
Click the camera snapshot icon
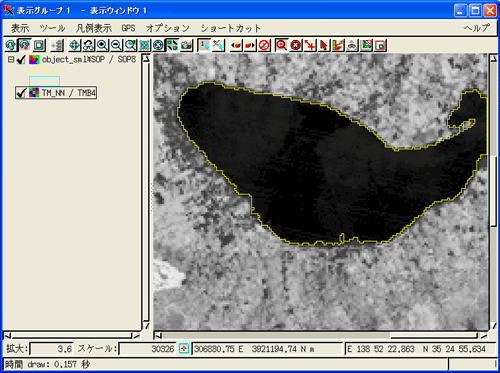coord(186,45)
